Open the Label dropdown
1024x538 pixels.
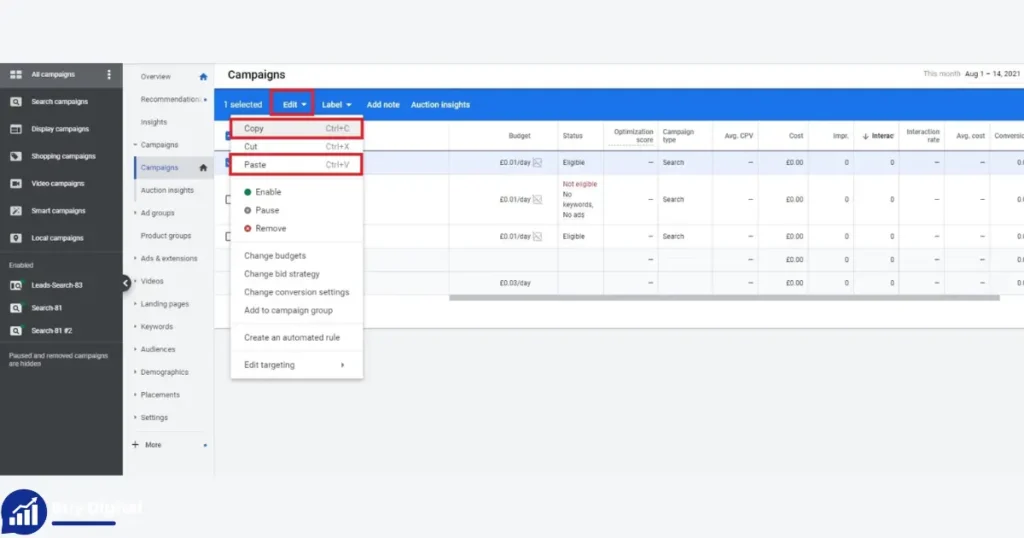(x=336, y=104)
